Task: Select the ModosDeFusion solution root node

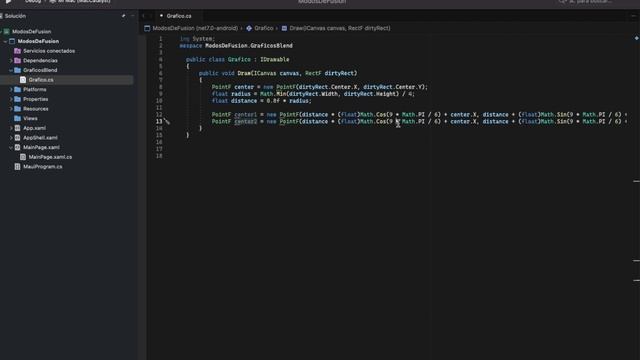Action: (x=31, y=31)
